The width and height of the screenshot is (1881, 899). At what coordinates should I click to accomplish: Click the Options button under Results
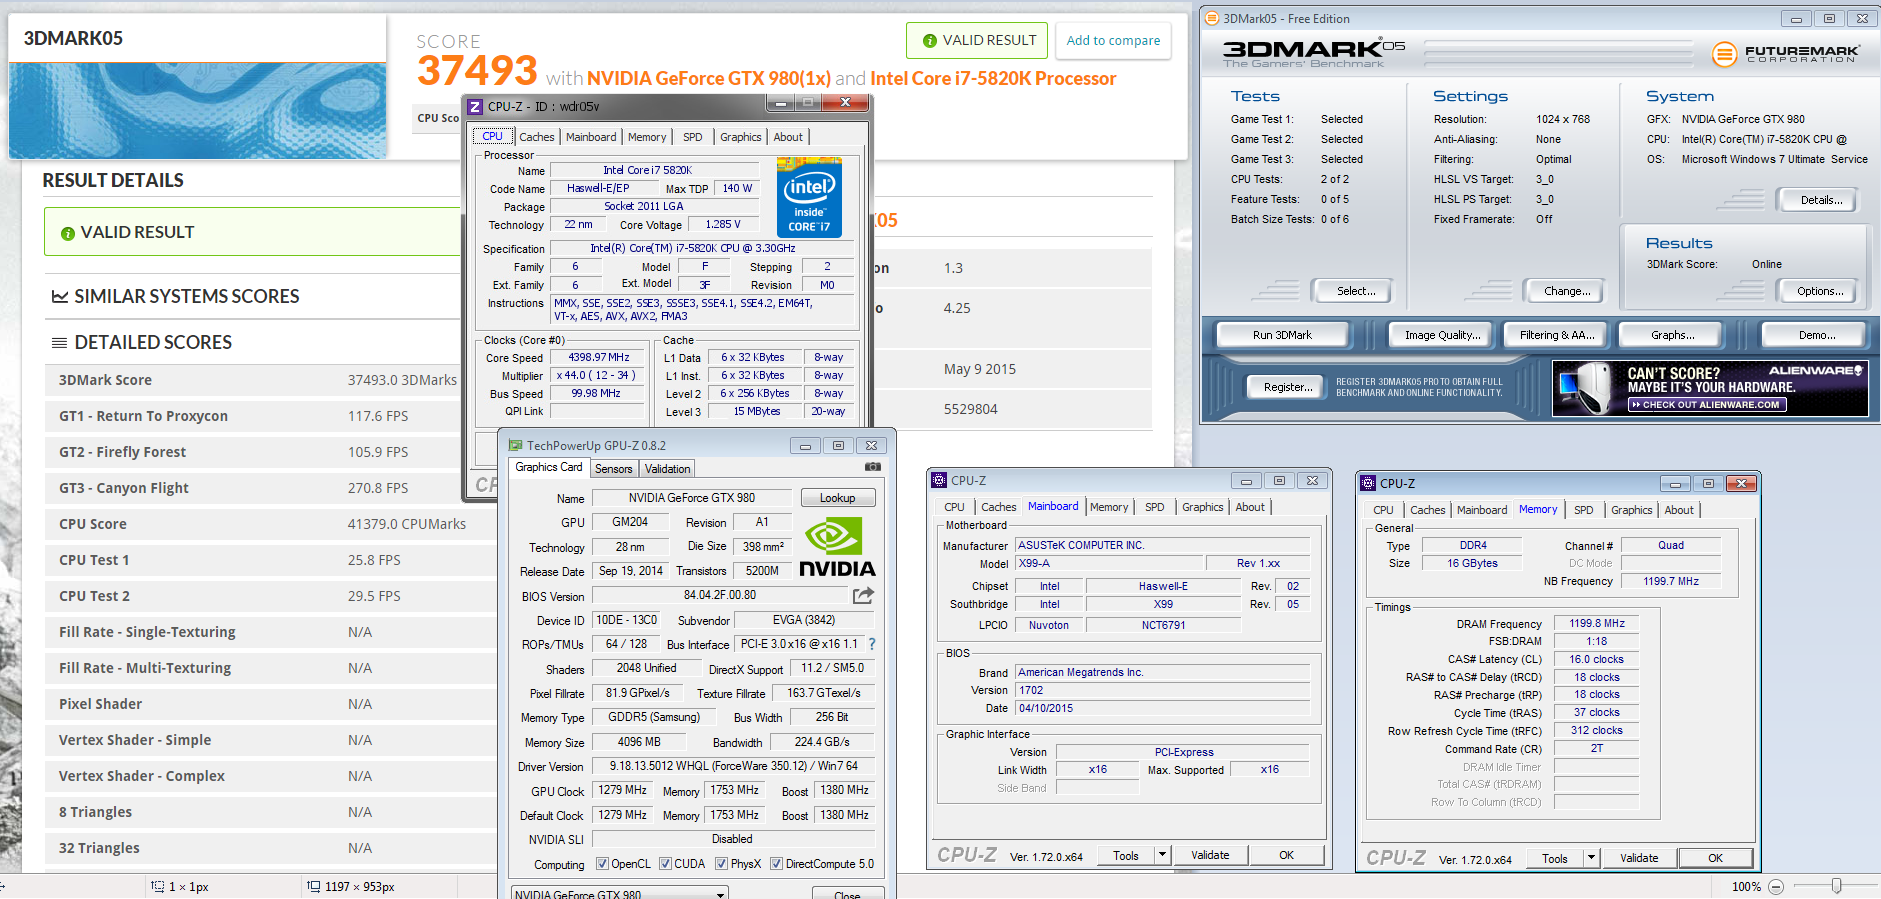pos(1820,291)
